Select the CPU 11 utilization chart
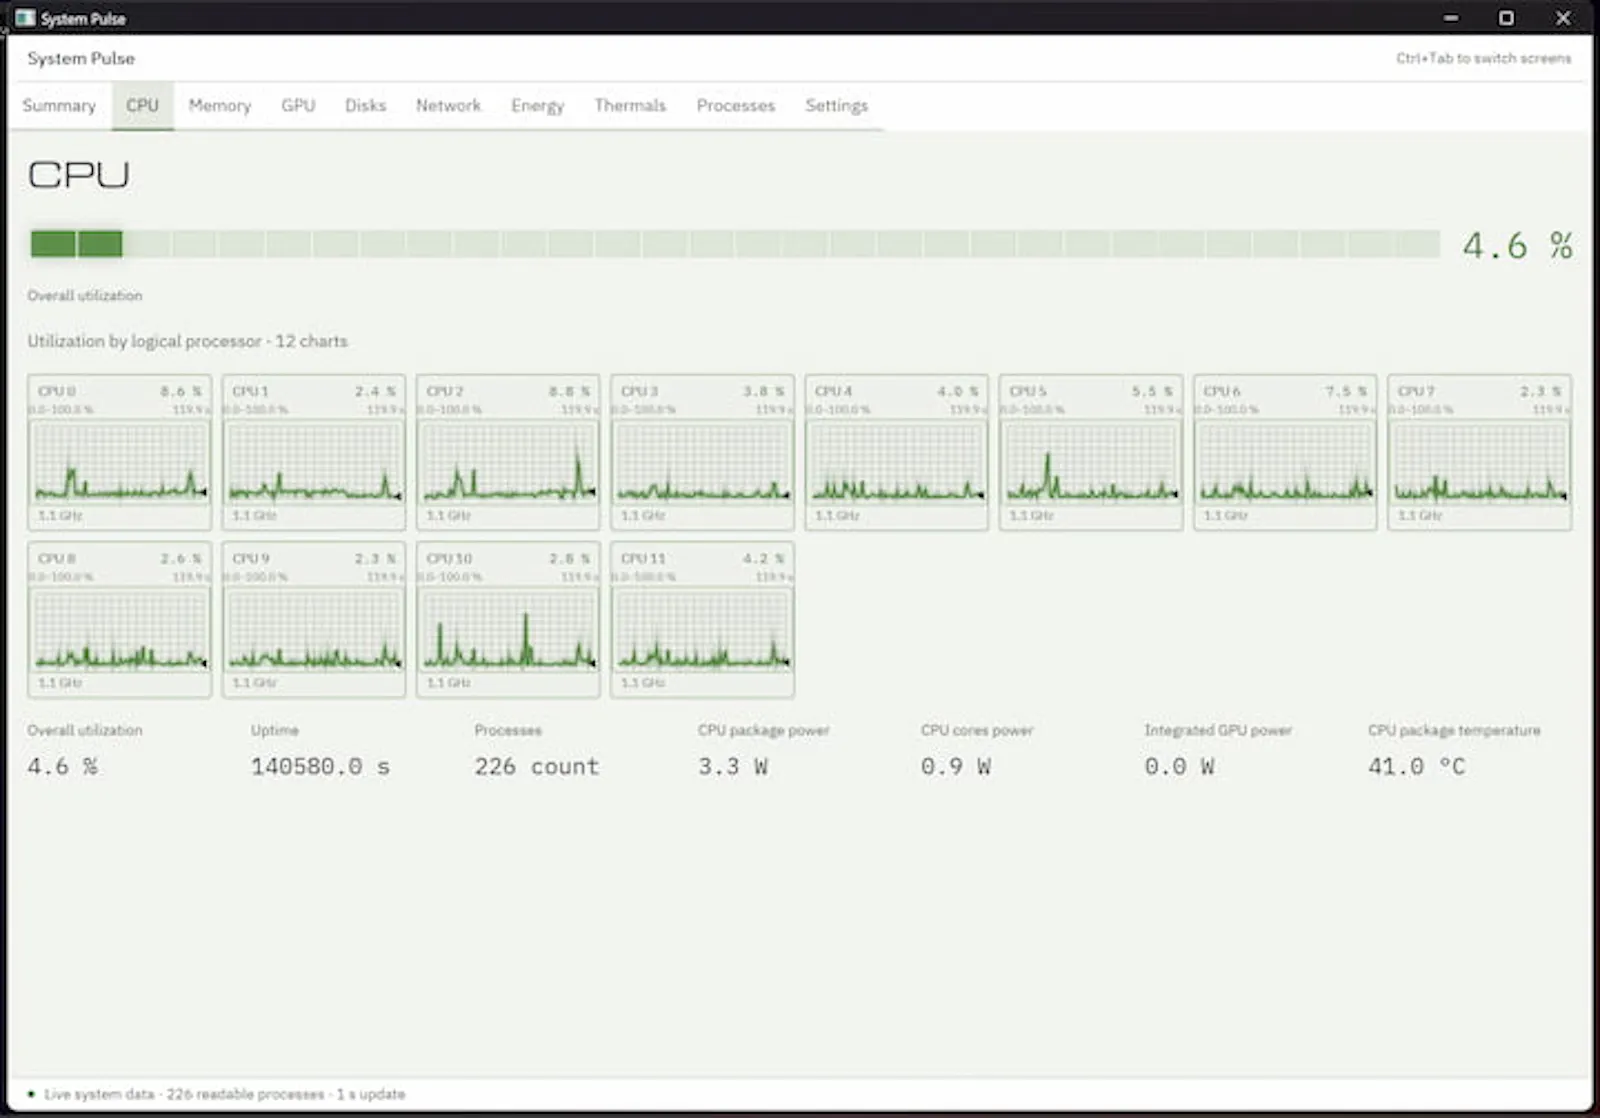The height and width of the screenshot is (1118, 1600). pos(702,619)
